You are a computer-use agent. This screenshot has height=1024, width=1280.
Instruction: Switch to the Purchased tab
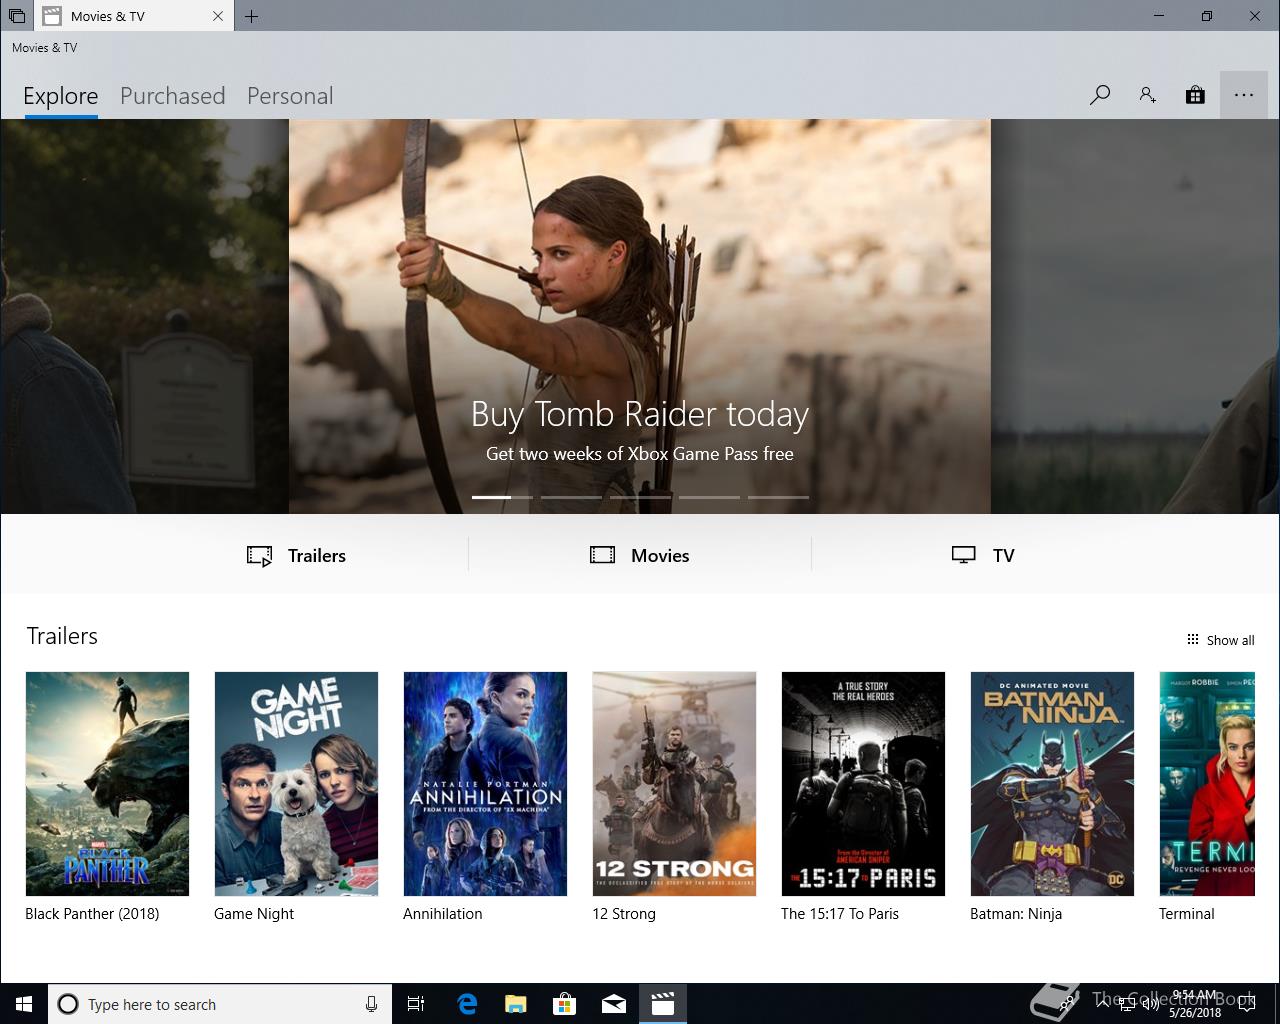pyautogui.click(x=173, y=96)
